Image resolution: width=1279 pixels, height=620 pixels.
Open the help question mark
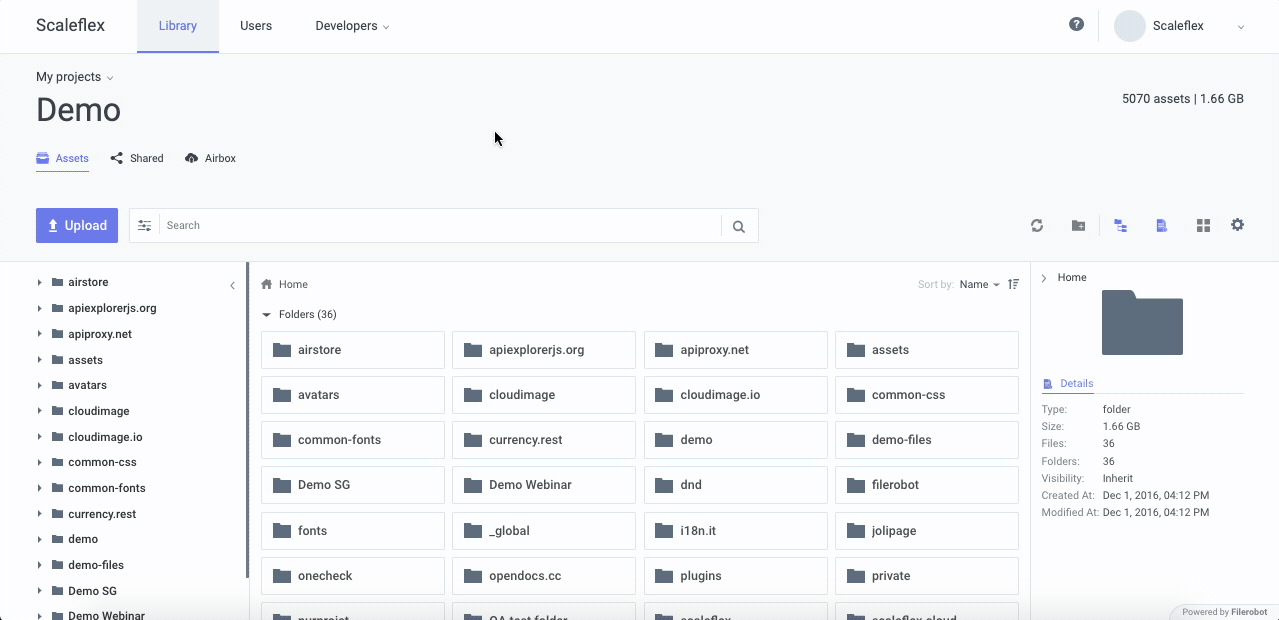tap(1076, 24)
